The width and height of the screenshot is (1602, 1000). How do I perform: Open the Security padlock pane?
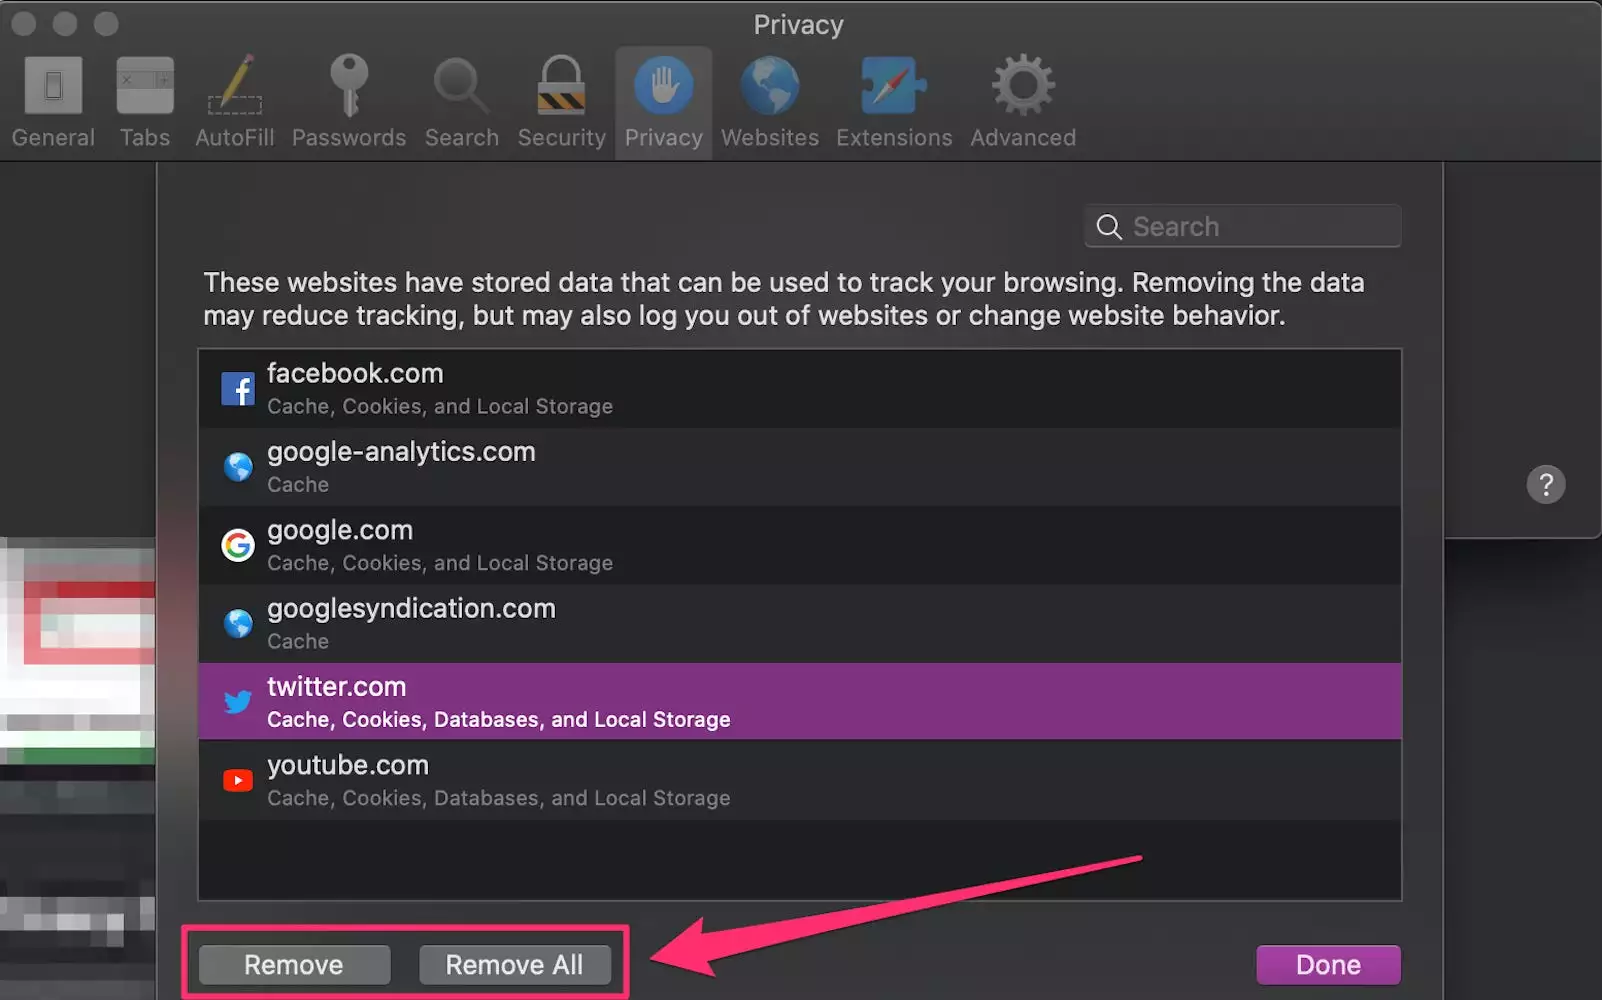(561, 102)
